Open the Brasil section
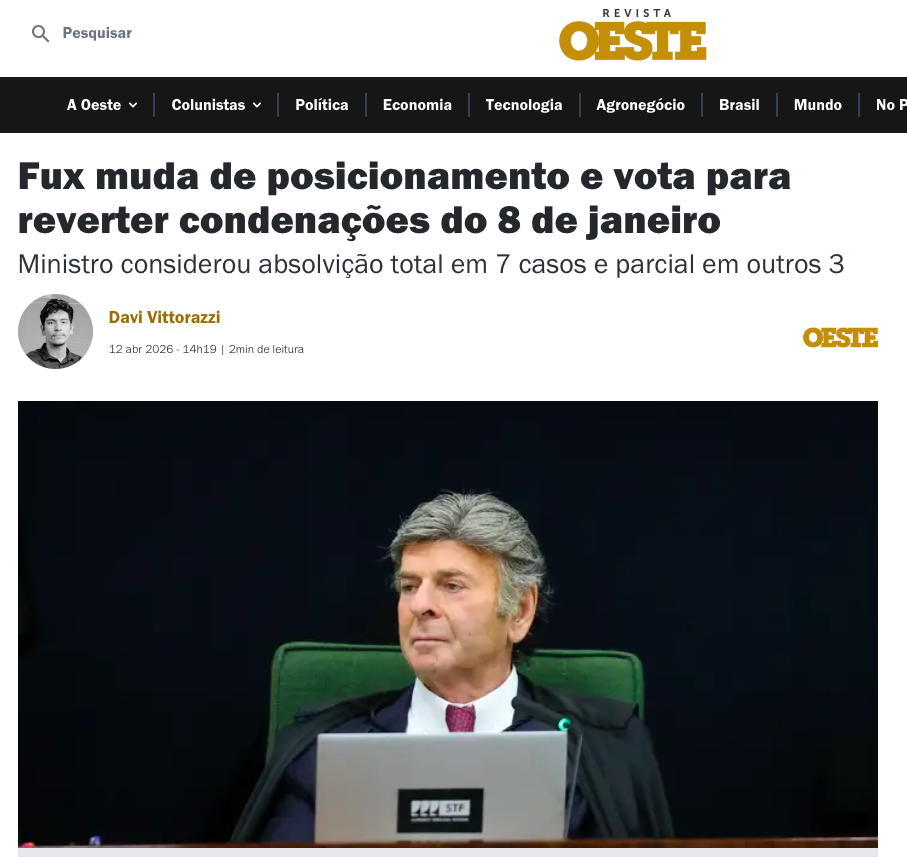This screenshot has width=907, height=857. coord(739,105)
